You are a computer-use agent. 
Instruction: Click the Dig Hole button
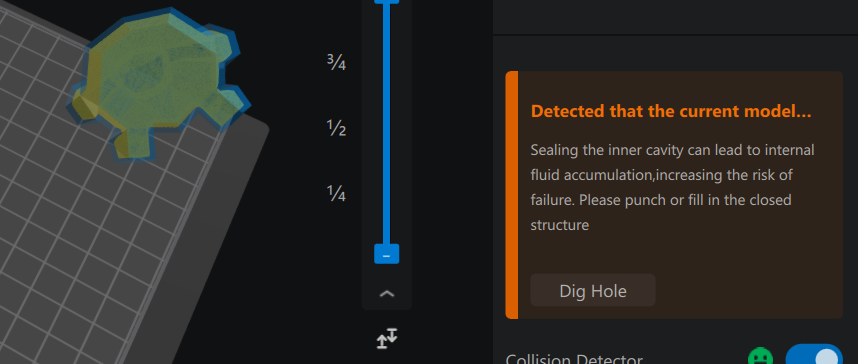tap(593, 290)
